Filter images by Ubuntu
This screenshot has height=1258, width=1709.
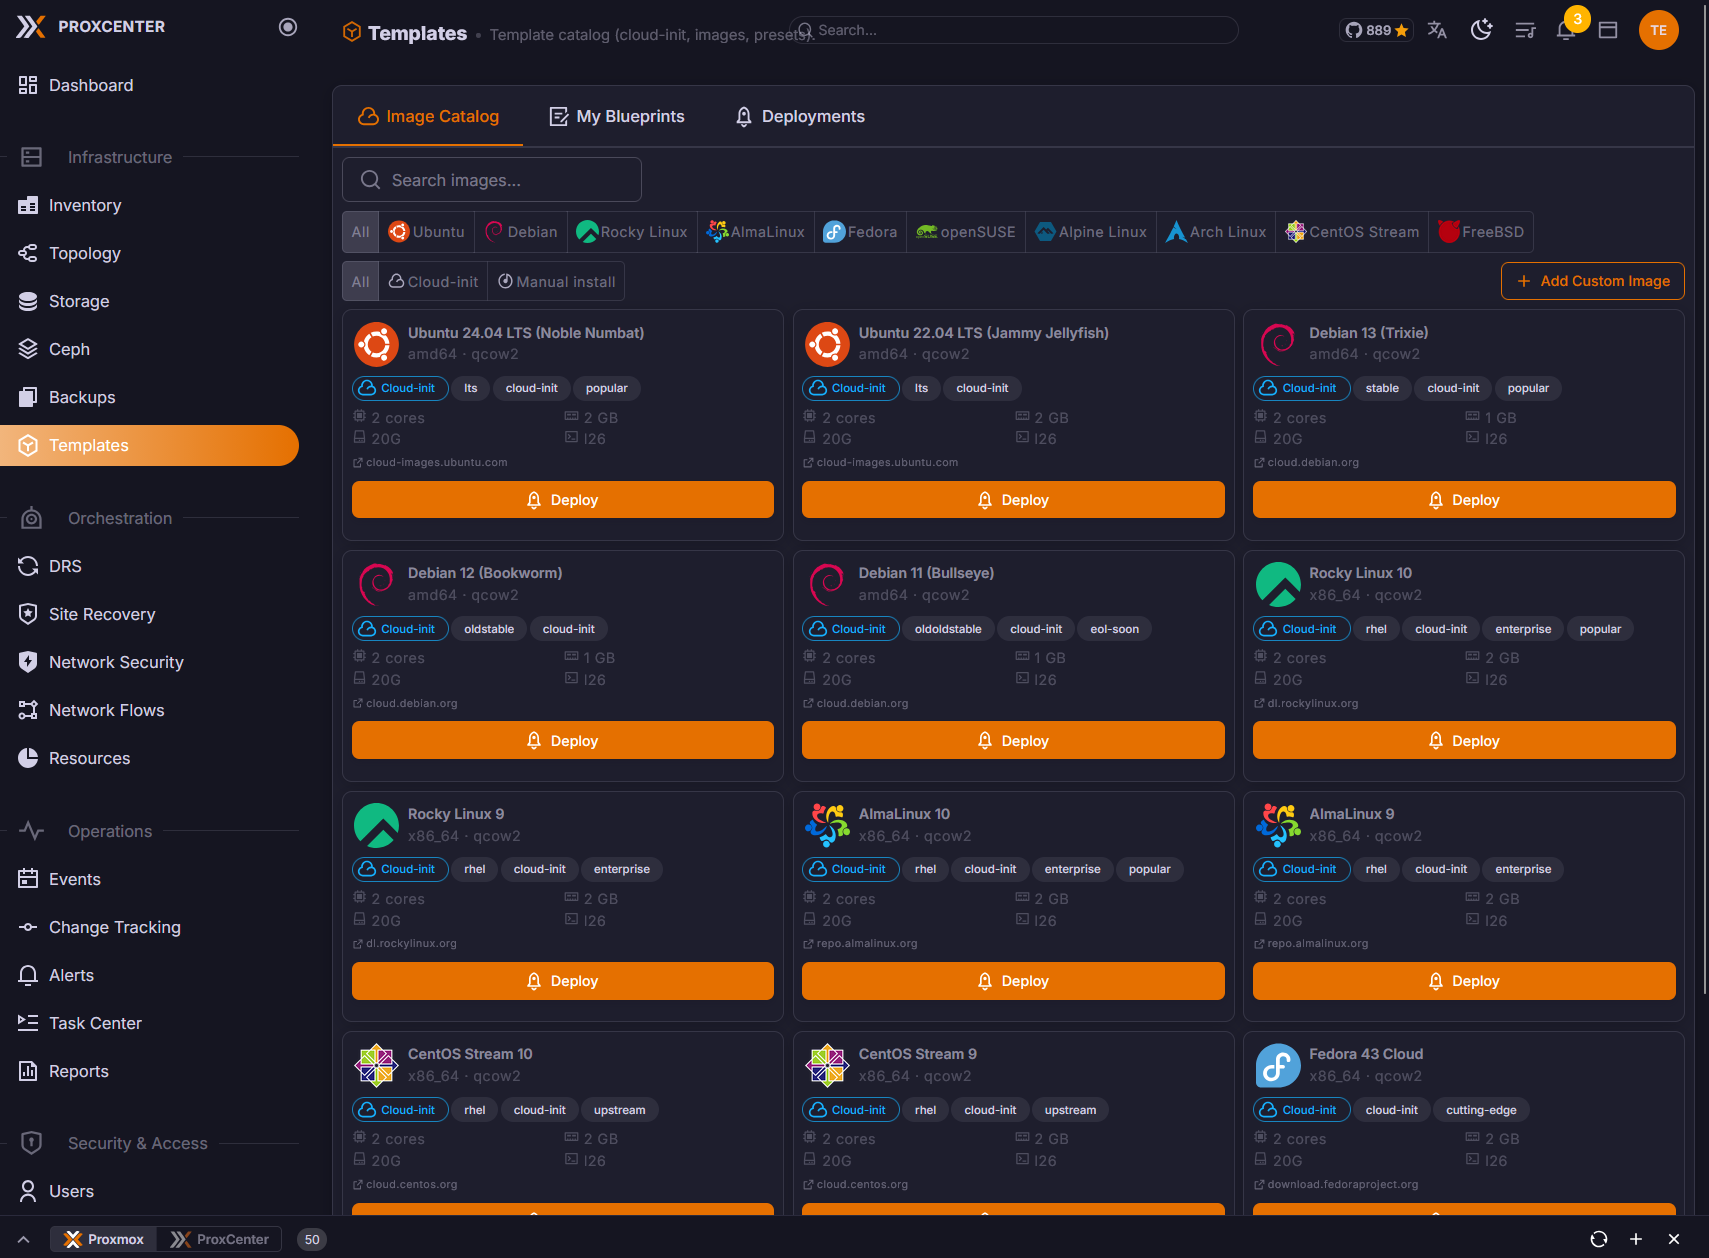coord(427,232)
